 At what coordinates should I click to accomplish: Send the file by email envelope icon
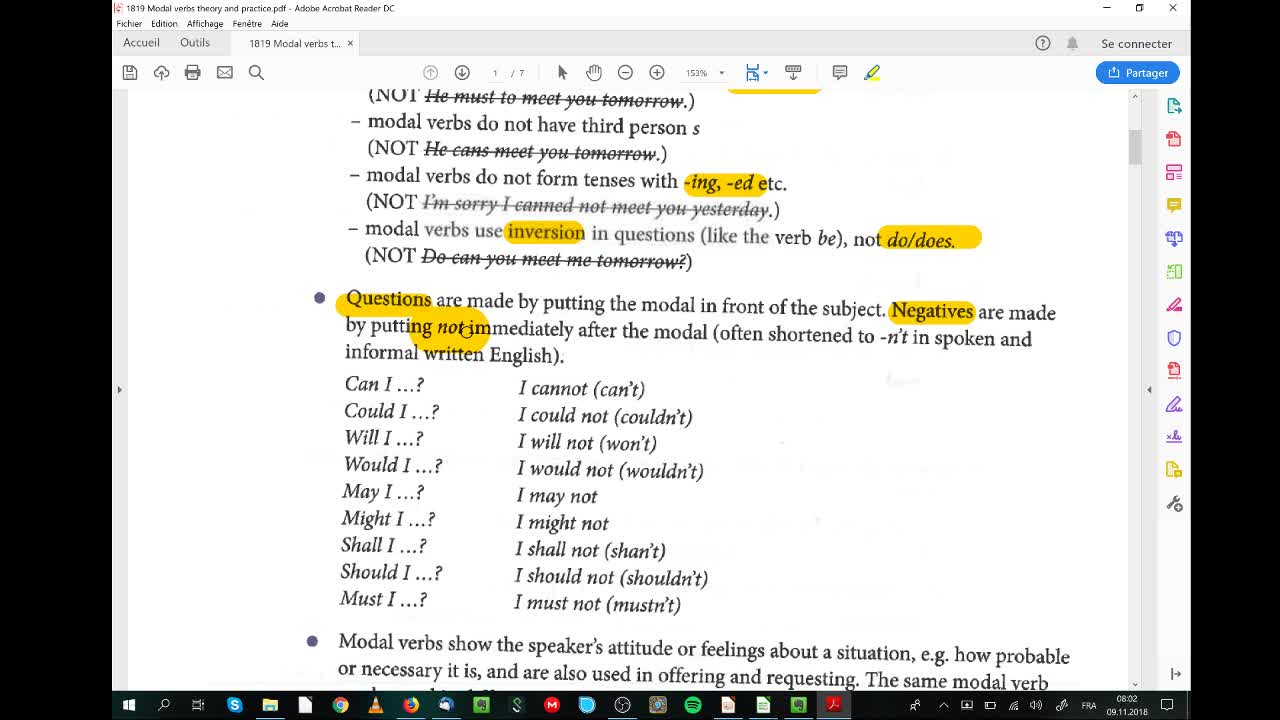pos(225,72)
